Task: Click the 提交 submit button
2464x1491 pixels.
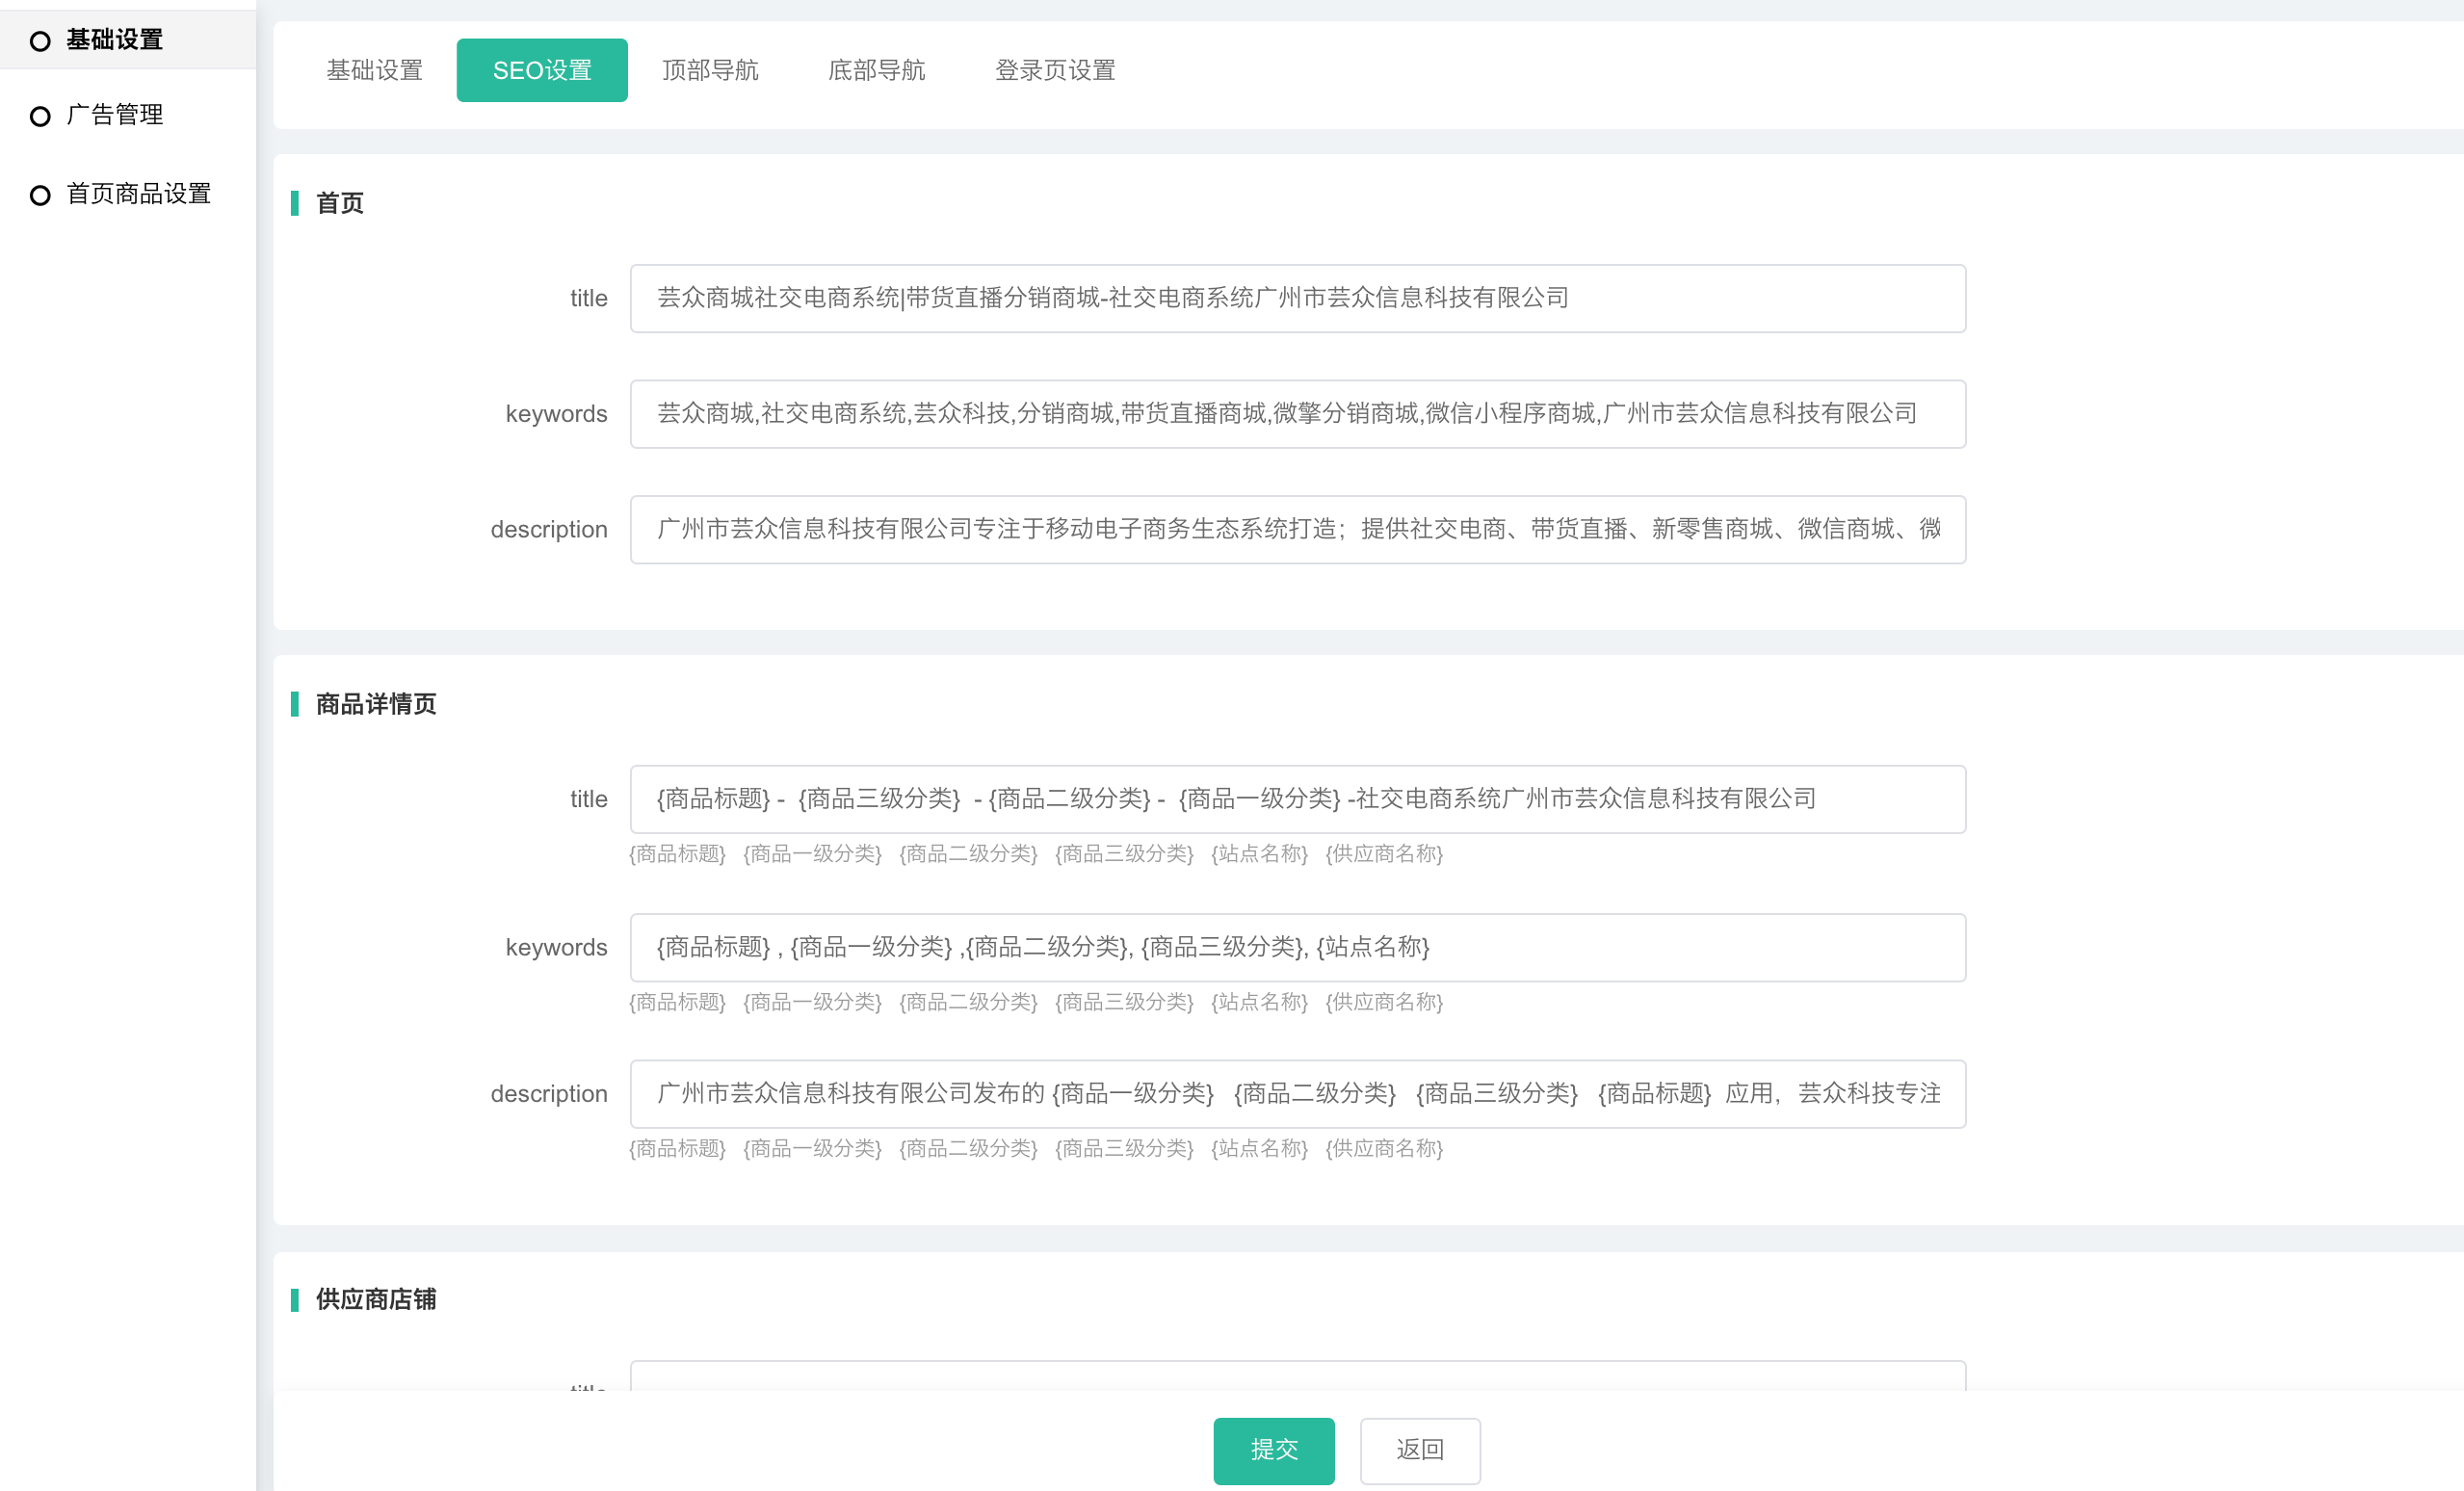Action: click(x=1273, y=1450)
